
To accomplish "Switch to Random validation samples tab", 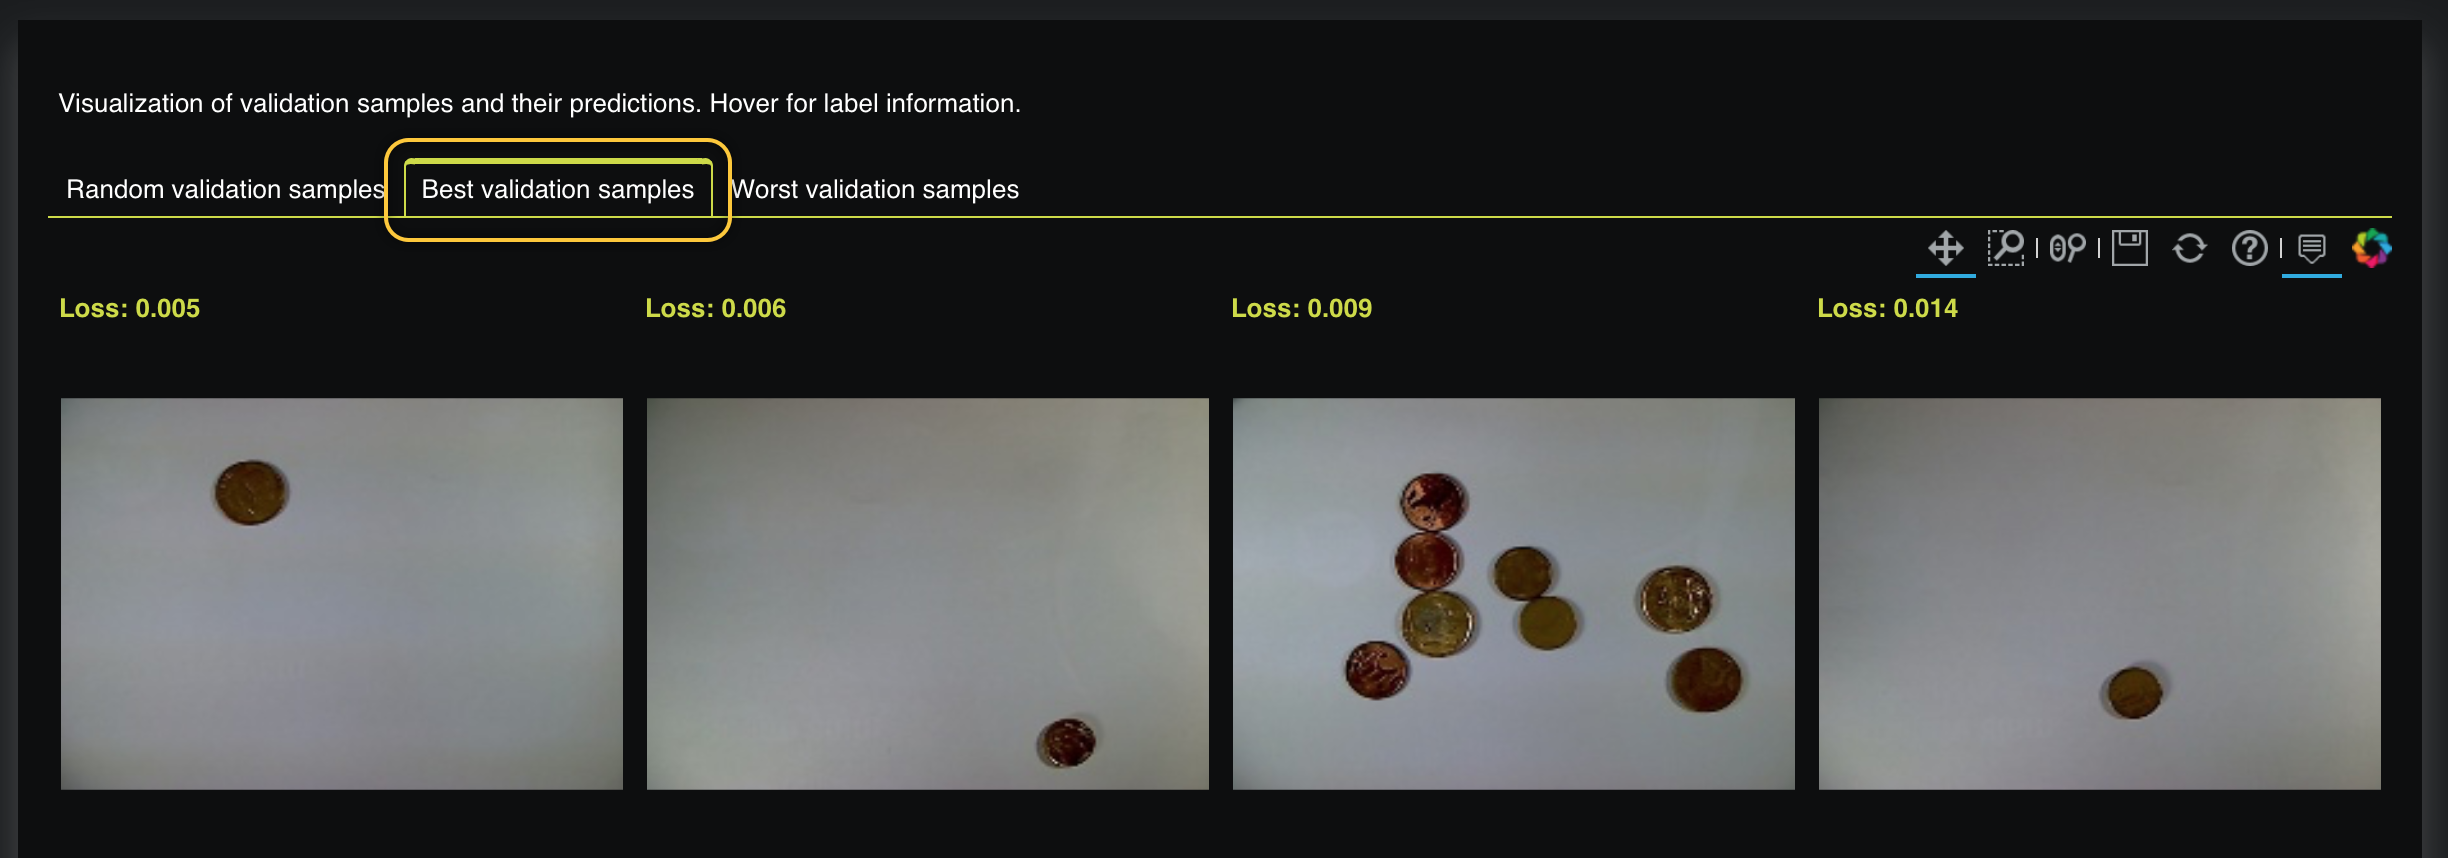I will [x=225, y=189].
